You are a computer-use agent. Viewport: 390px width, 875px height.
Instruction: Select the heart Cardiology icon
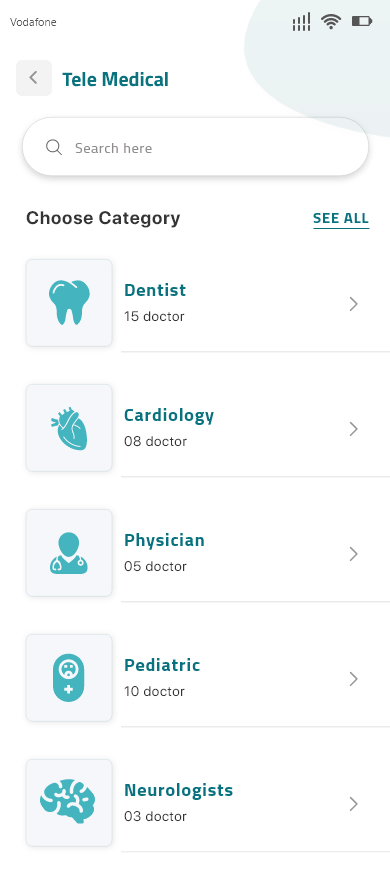click(69, 428)
